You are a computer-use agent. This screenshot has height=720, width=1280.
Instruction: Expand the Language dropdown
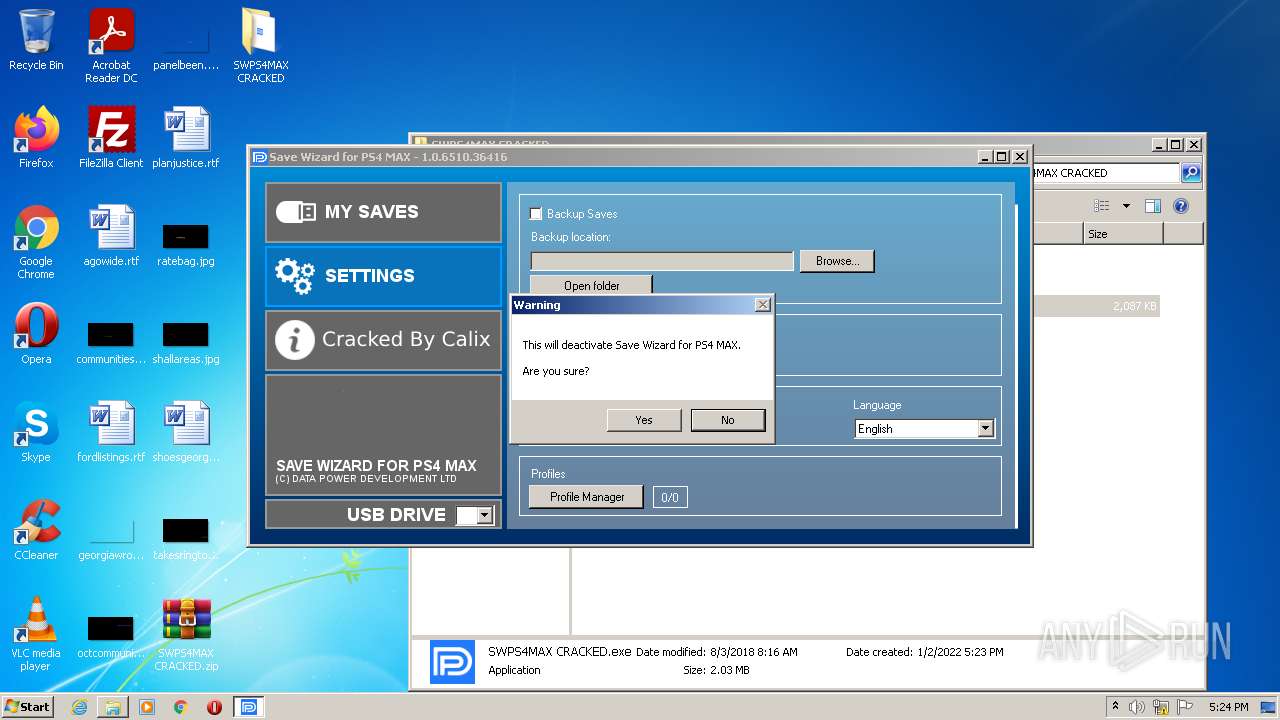(x=985, y=429)
